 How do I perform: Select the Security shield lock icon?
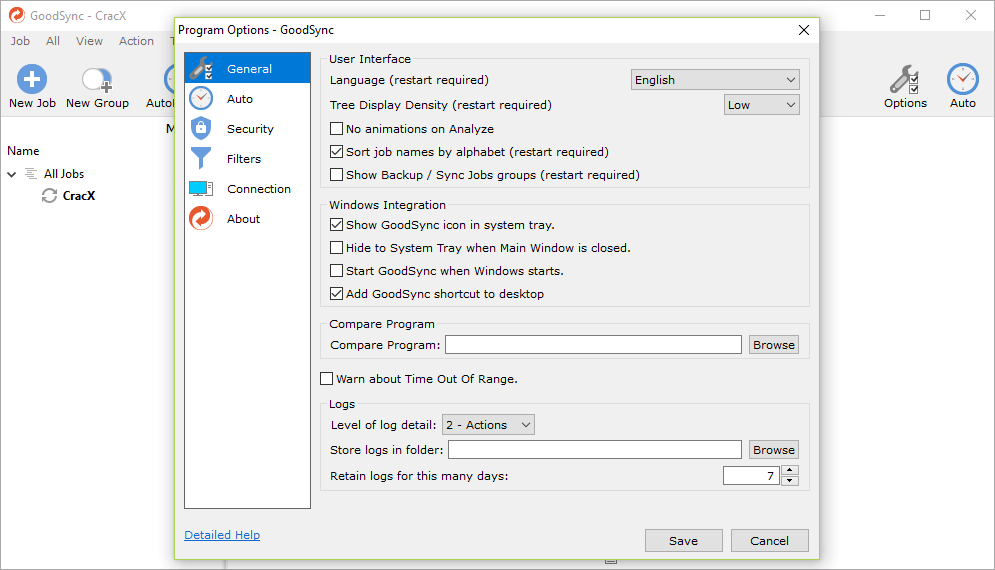pos(201,128)
